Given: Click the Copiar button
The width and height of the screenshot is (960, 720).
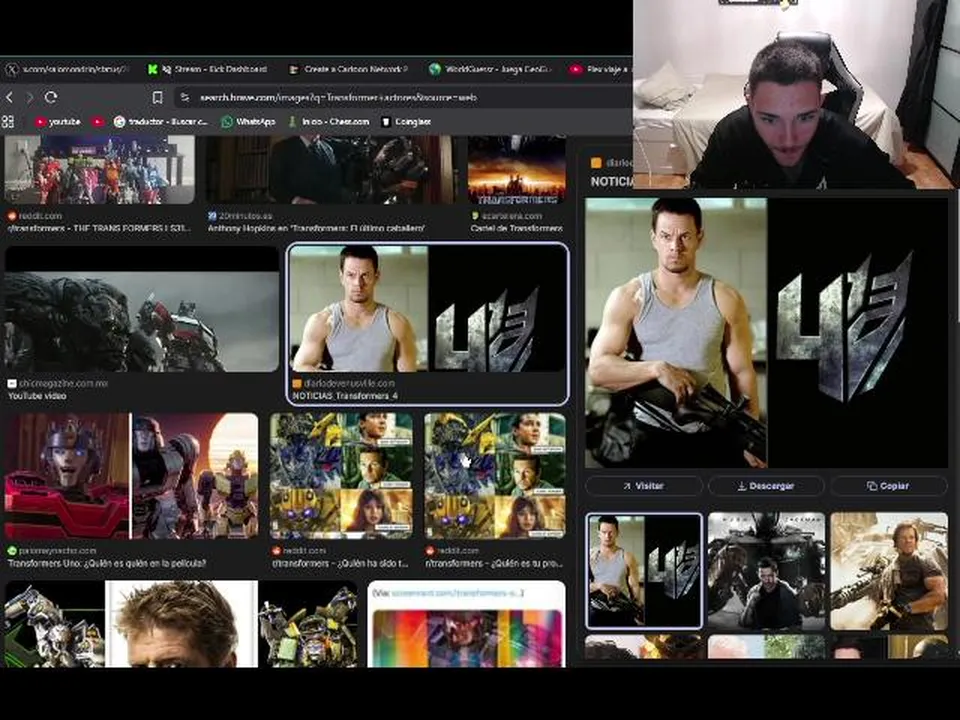Looking at the screenshot, I should pyautogui.click(x=889, y=486).
